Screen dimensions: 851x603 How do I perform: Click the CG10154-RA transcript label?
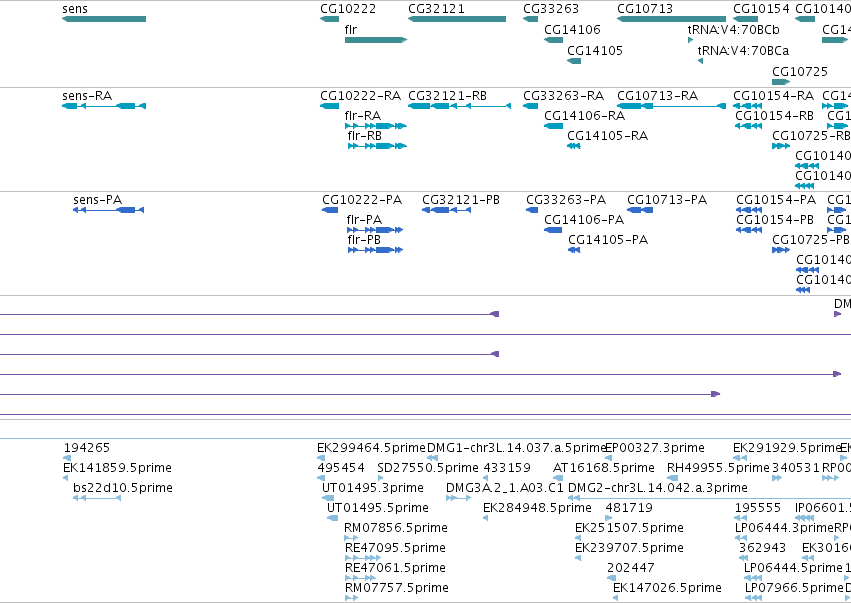[773, 96]
